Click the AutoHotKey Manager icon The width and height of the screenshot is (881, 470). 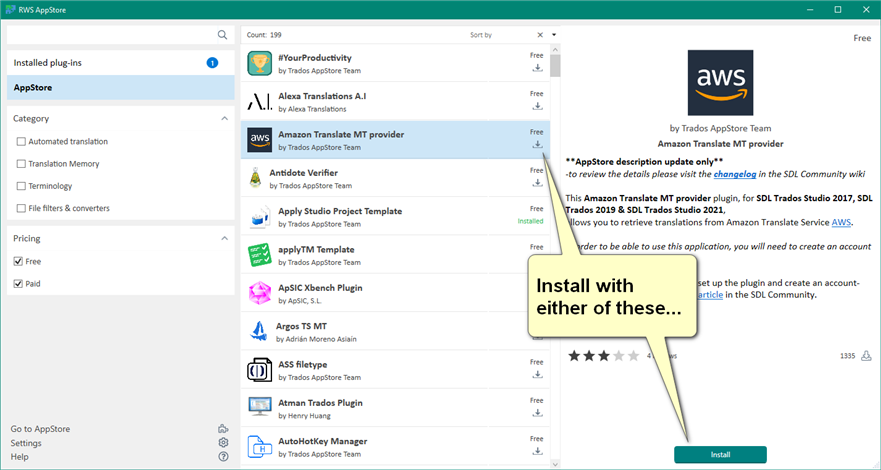pos(260,446)
